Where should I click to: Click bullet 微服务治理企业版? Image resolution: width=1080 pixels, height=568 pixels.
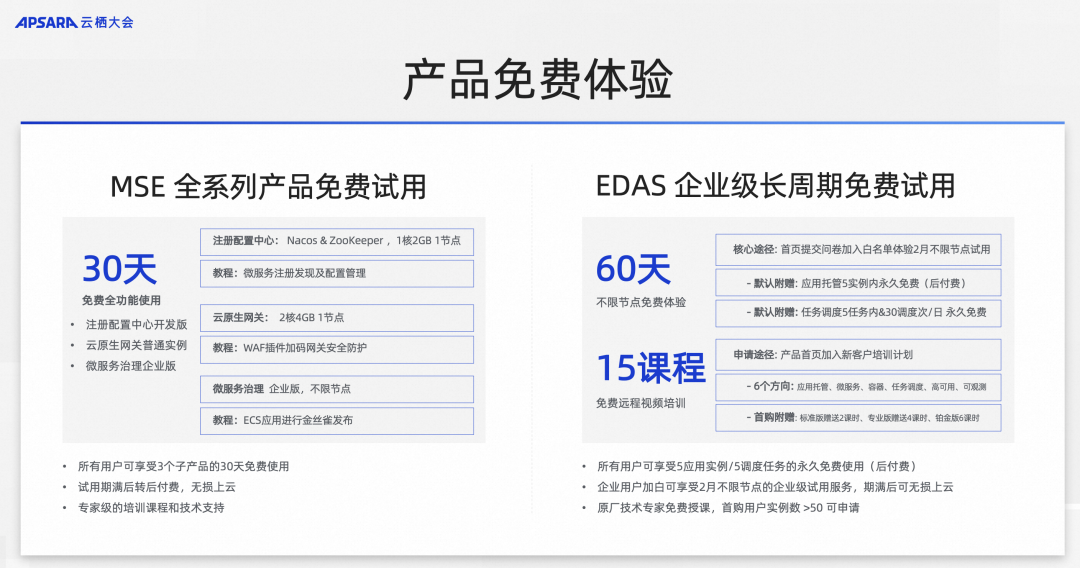131,366
